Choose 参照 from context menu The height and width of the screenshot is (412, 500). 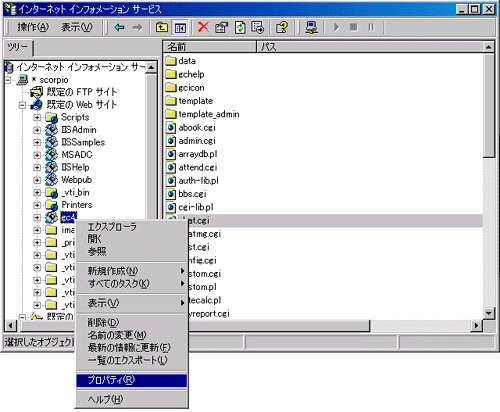(97, 251)
